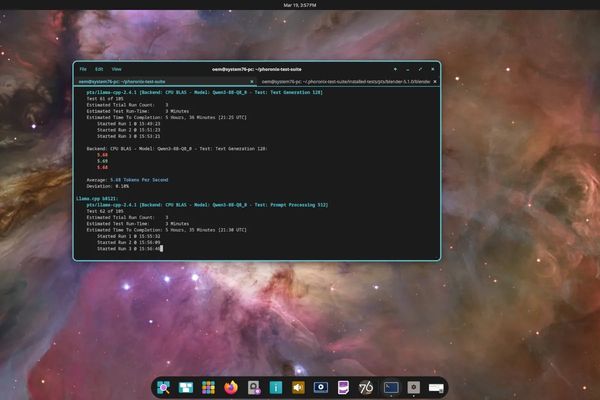Click the 'Started Run 2 @ 15:56:09' line
The height and width of the screenshot is (400, 600).
point(129,242)
